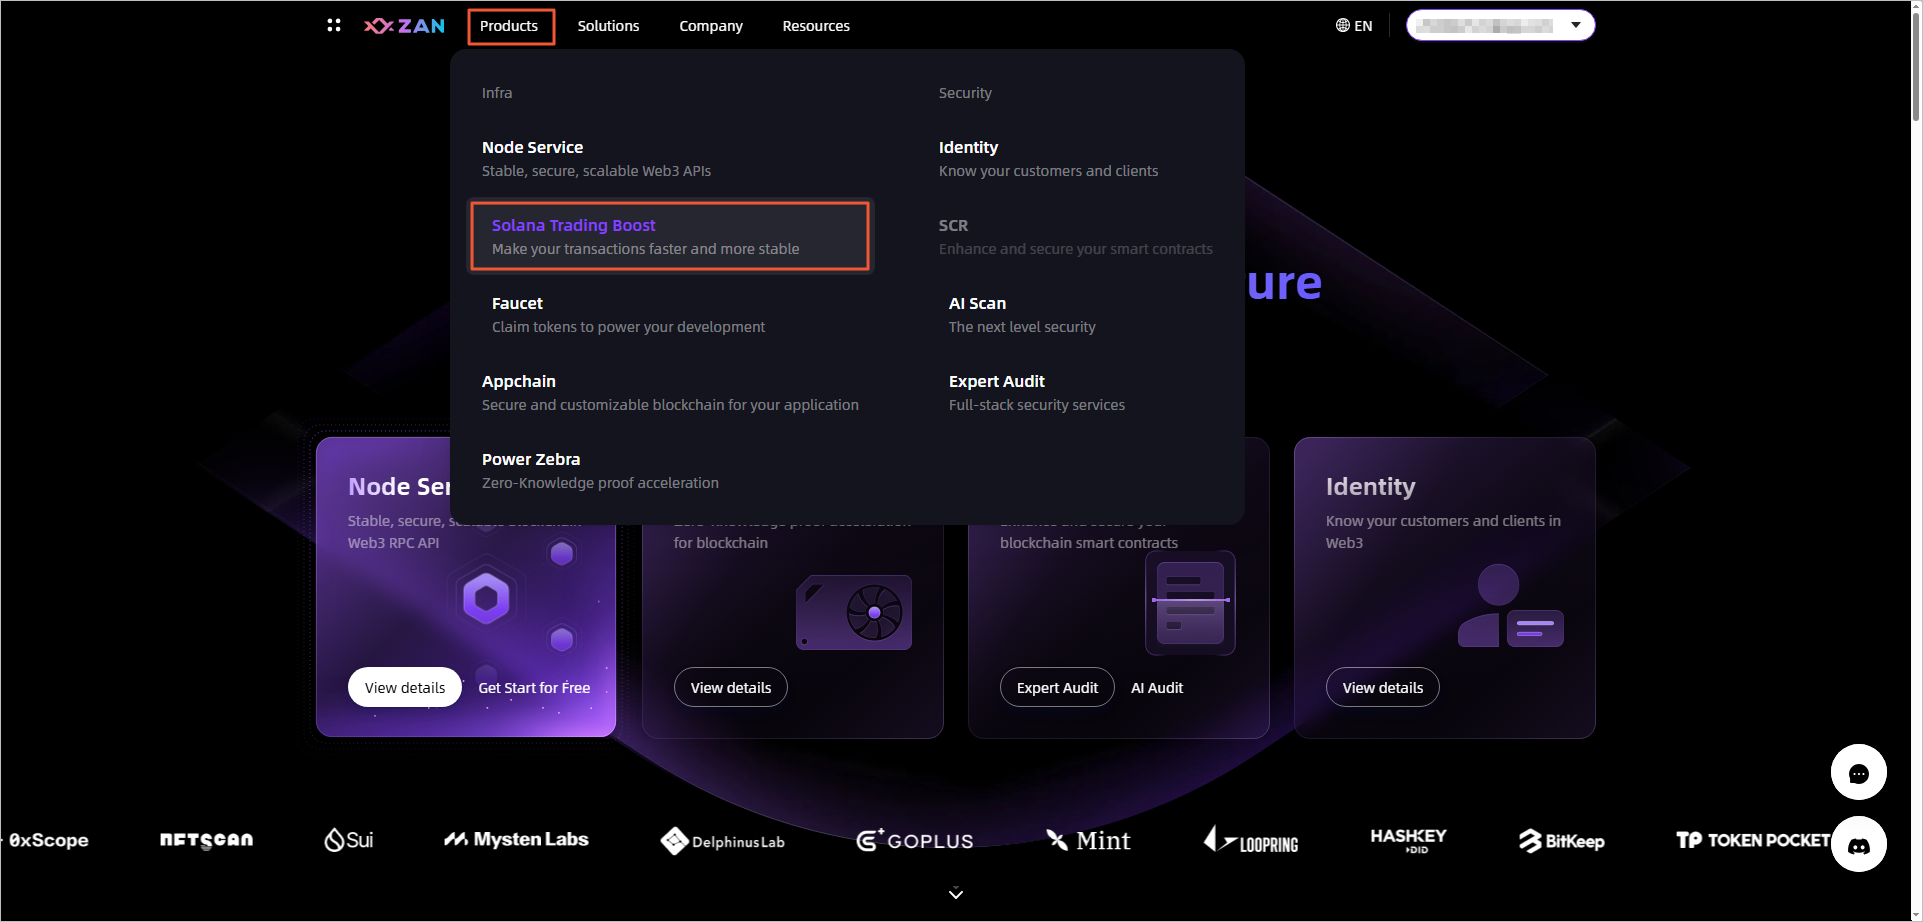Click the Security section label
Image resolution: width=1923 pixels, height=922 pixels.
click(965, 93)
